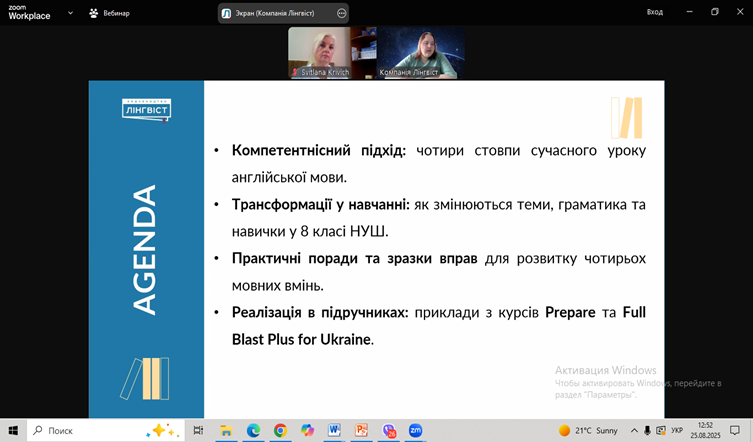Open Copilot from the taskbar

307,430
